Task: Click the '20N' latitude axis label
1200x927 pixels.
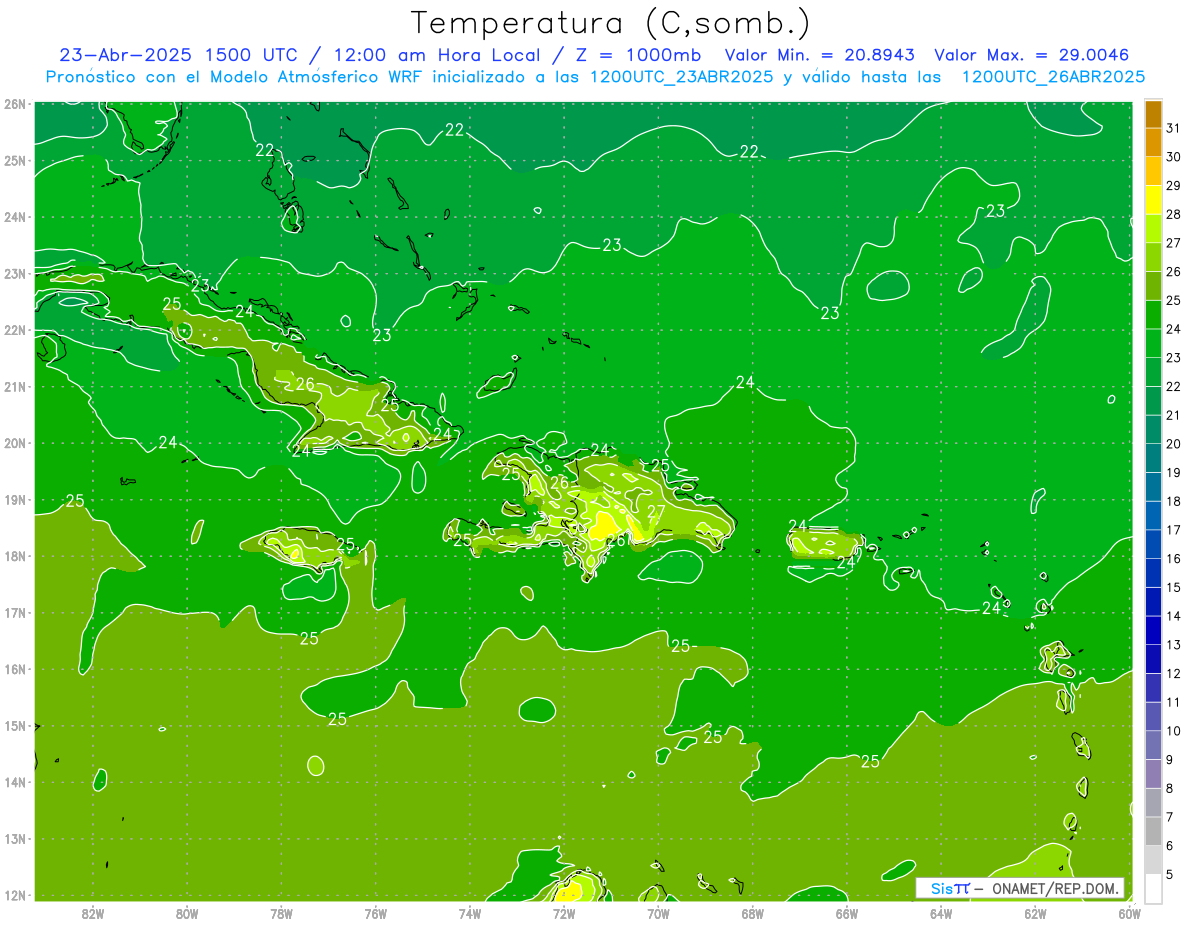Action: click(x=14, y=443)
